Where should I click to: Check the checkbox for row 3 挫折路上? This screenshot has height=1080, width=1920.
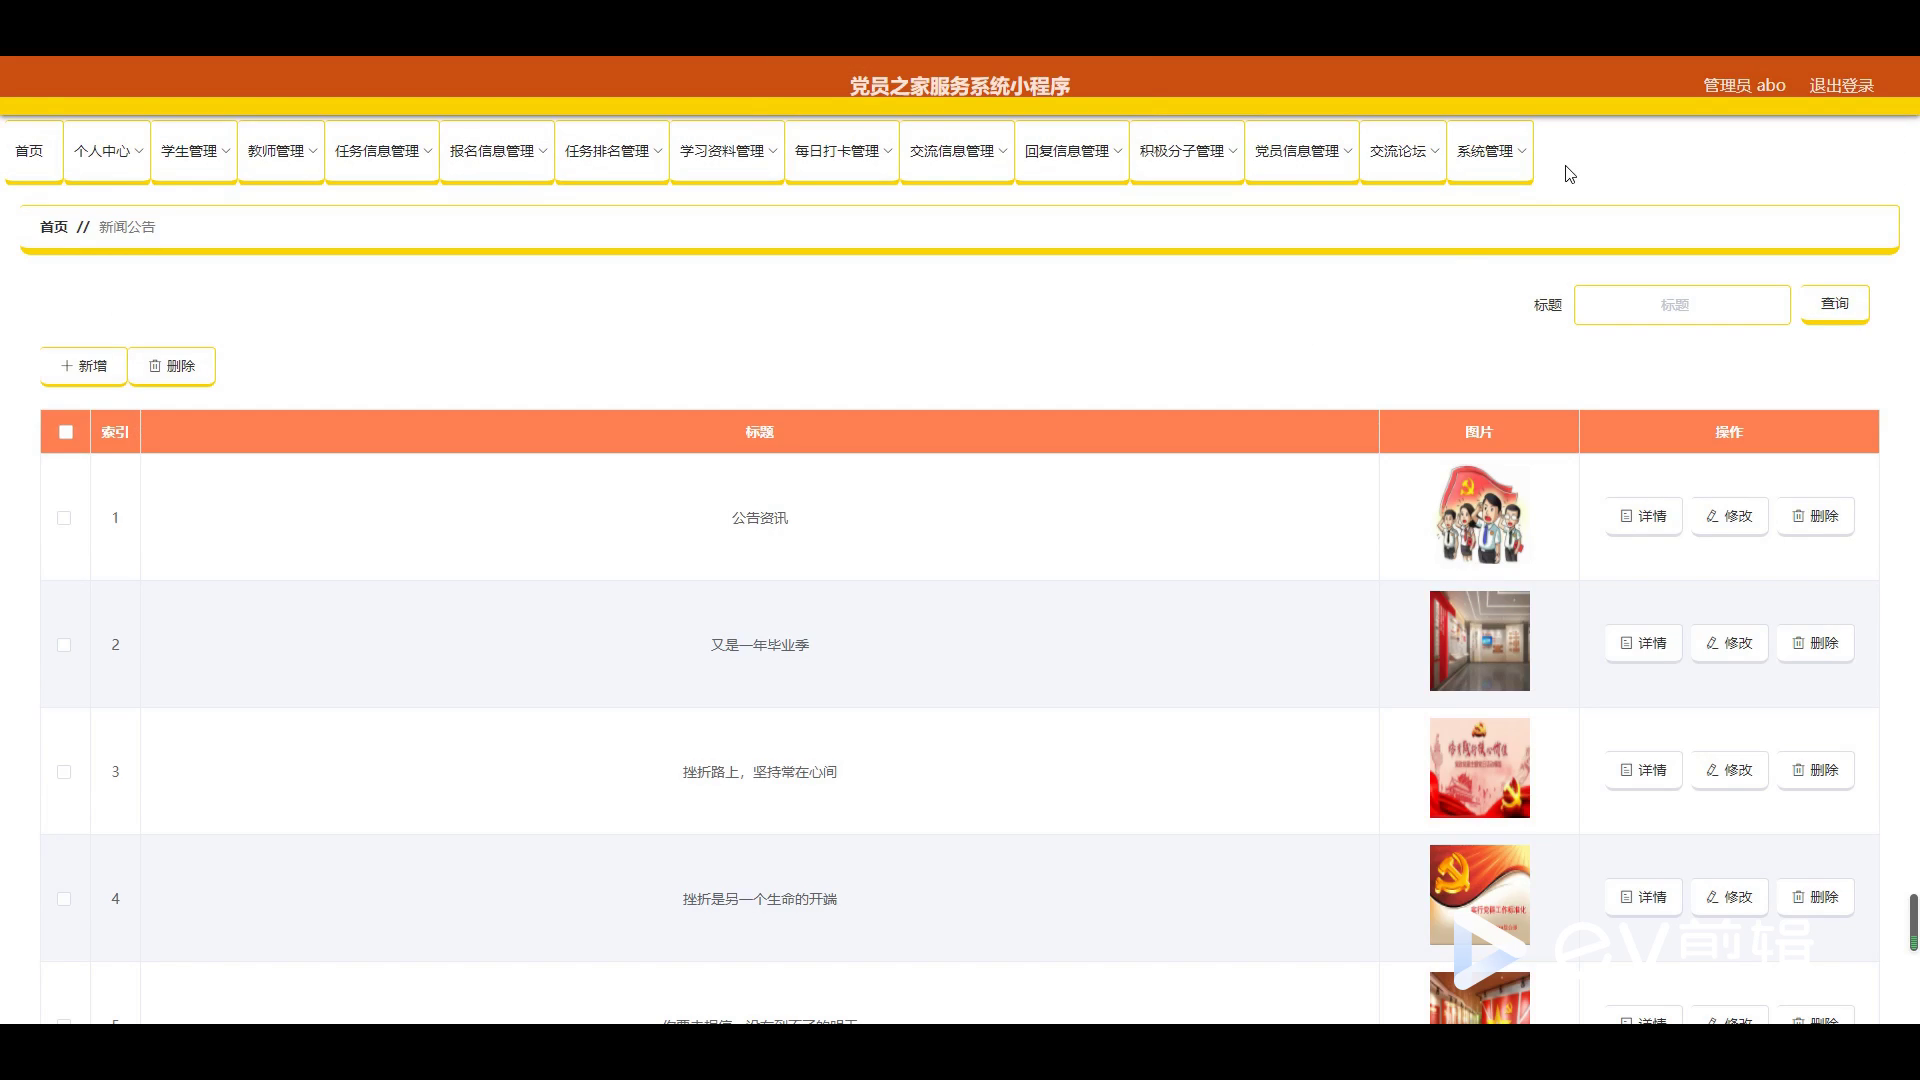pos(64,772)
